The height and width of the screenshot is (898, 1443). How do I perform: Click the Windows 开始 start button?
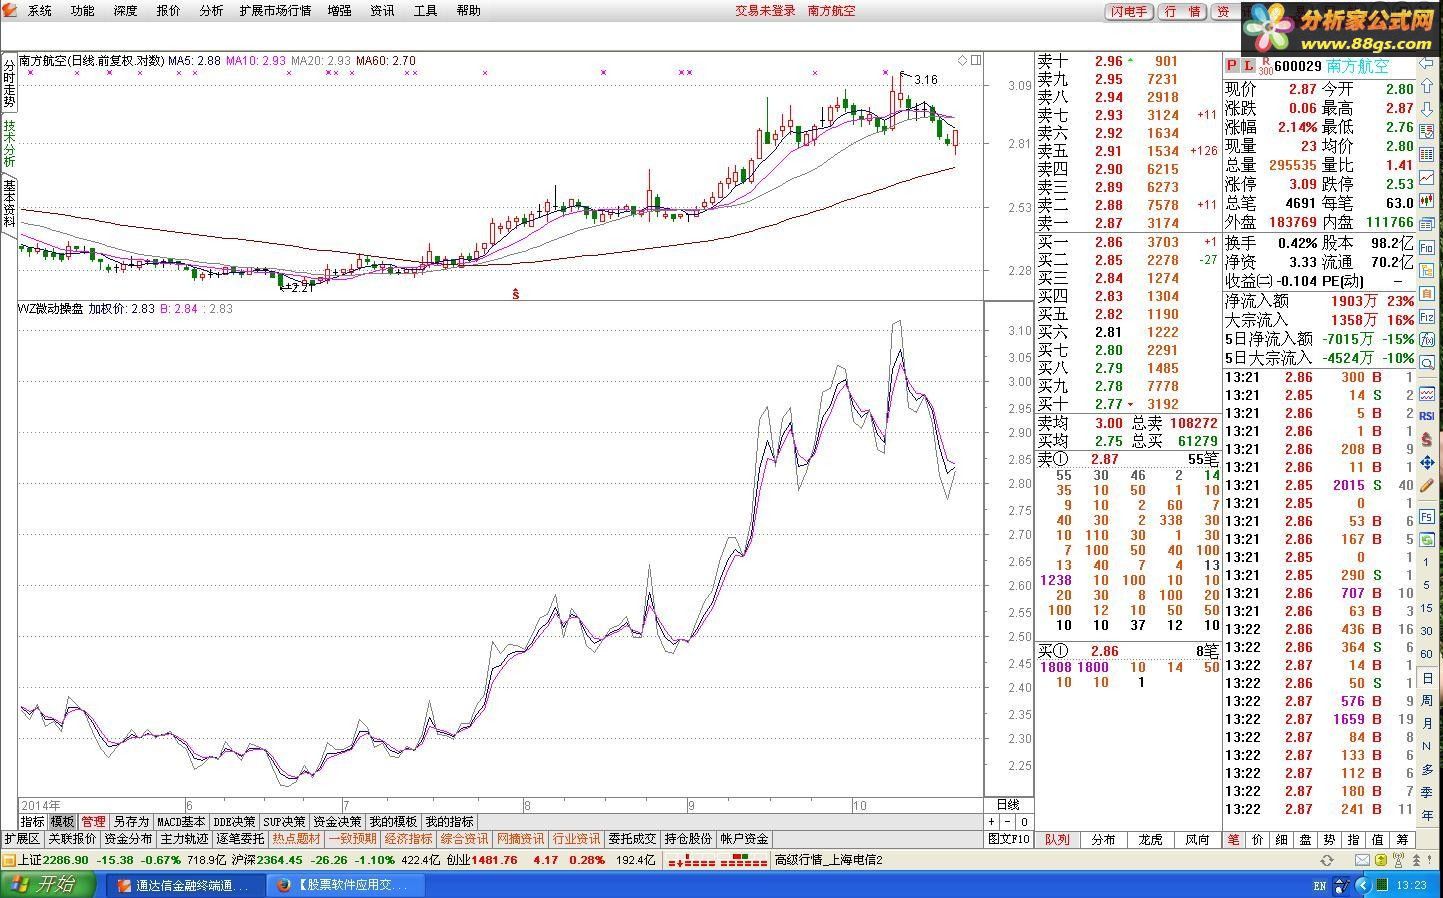pyautogui.click(x=48, y=884)
